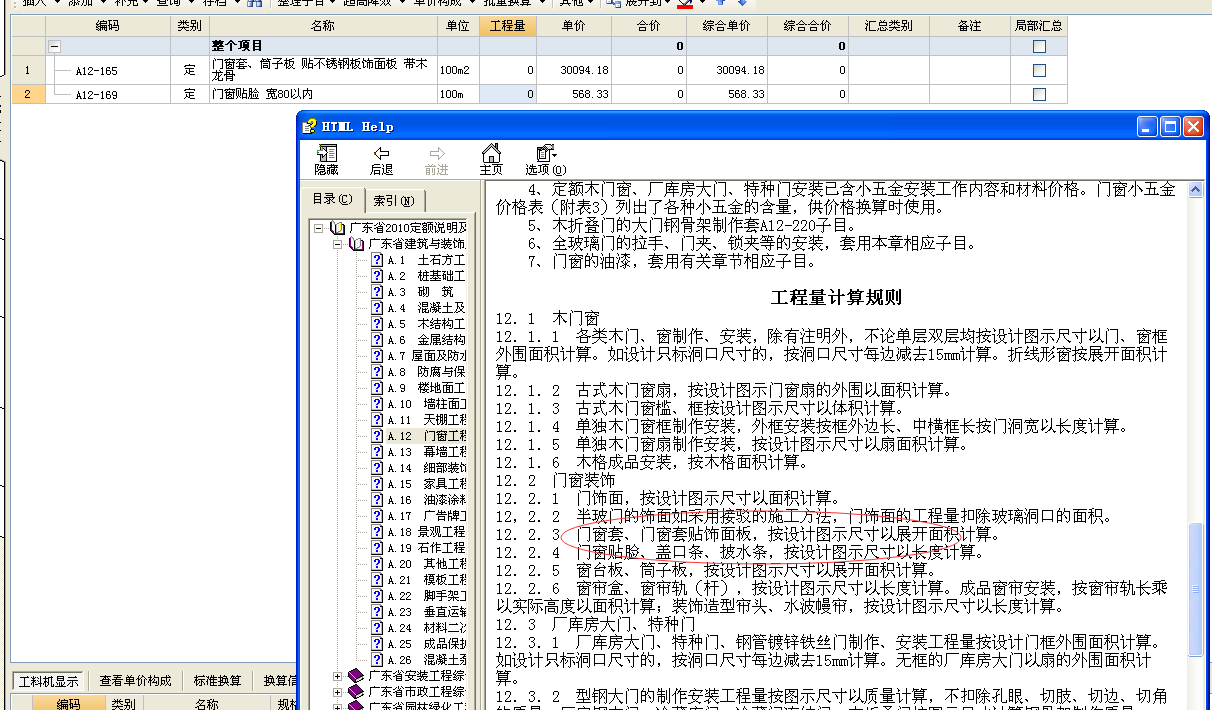Select the A.18 景观工程 topic icon
The height and width of the screenshot is (710, 1212).
pyautogui.click(x=377, y=532)
